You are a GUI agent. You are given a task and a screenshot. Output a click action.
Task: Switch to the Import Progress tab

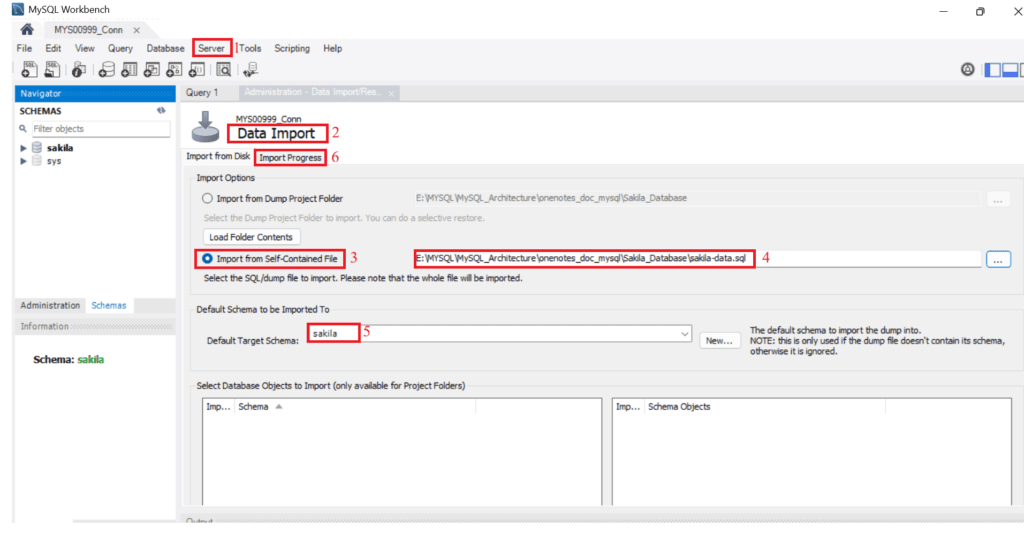coord(291,157)
